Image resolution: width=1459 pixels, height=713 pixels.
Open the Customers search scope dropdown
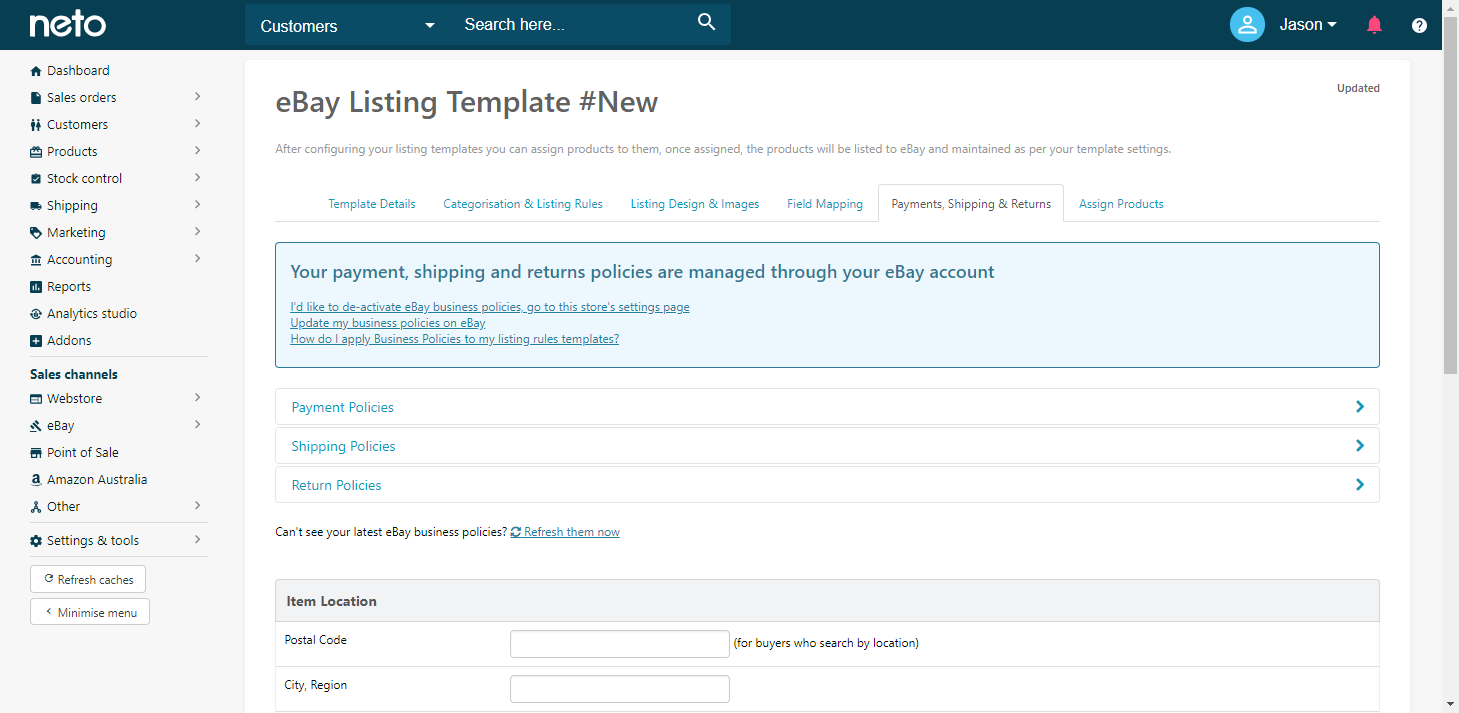coord(347,26)
